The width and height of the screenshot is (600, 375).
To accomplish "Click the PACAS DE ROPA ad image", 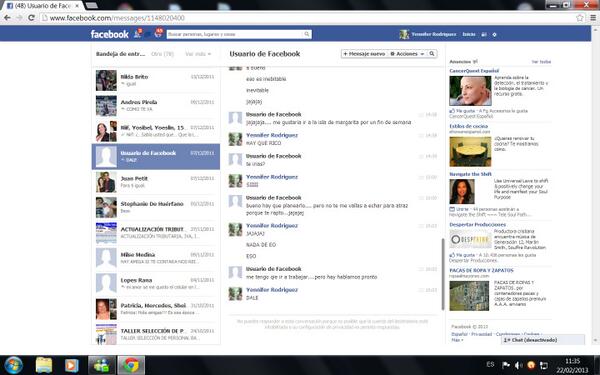I will click(x=469, y=296).
